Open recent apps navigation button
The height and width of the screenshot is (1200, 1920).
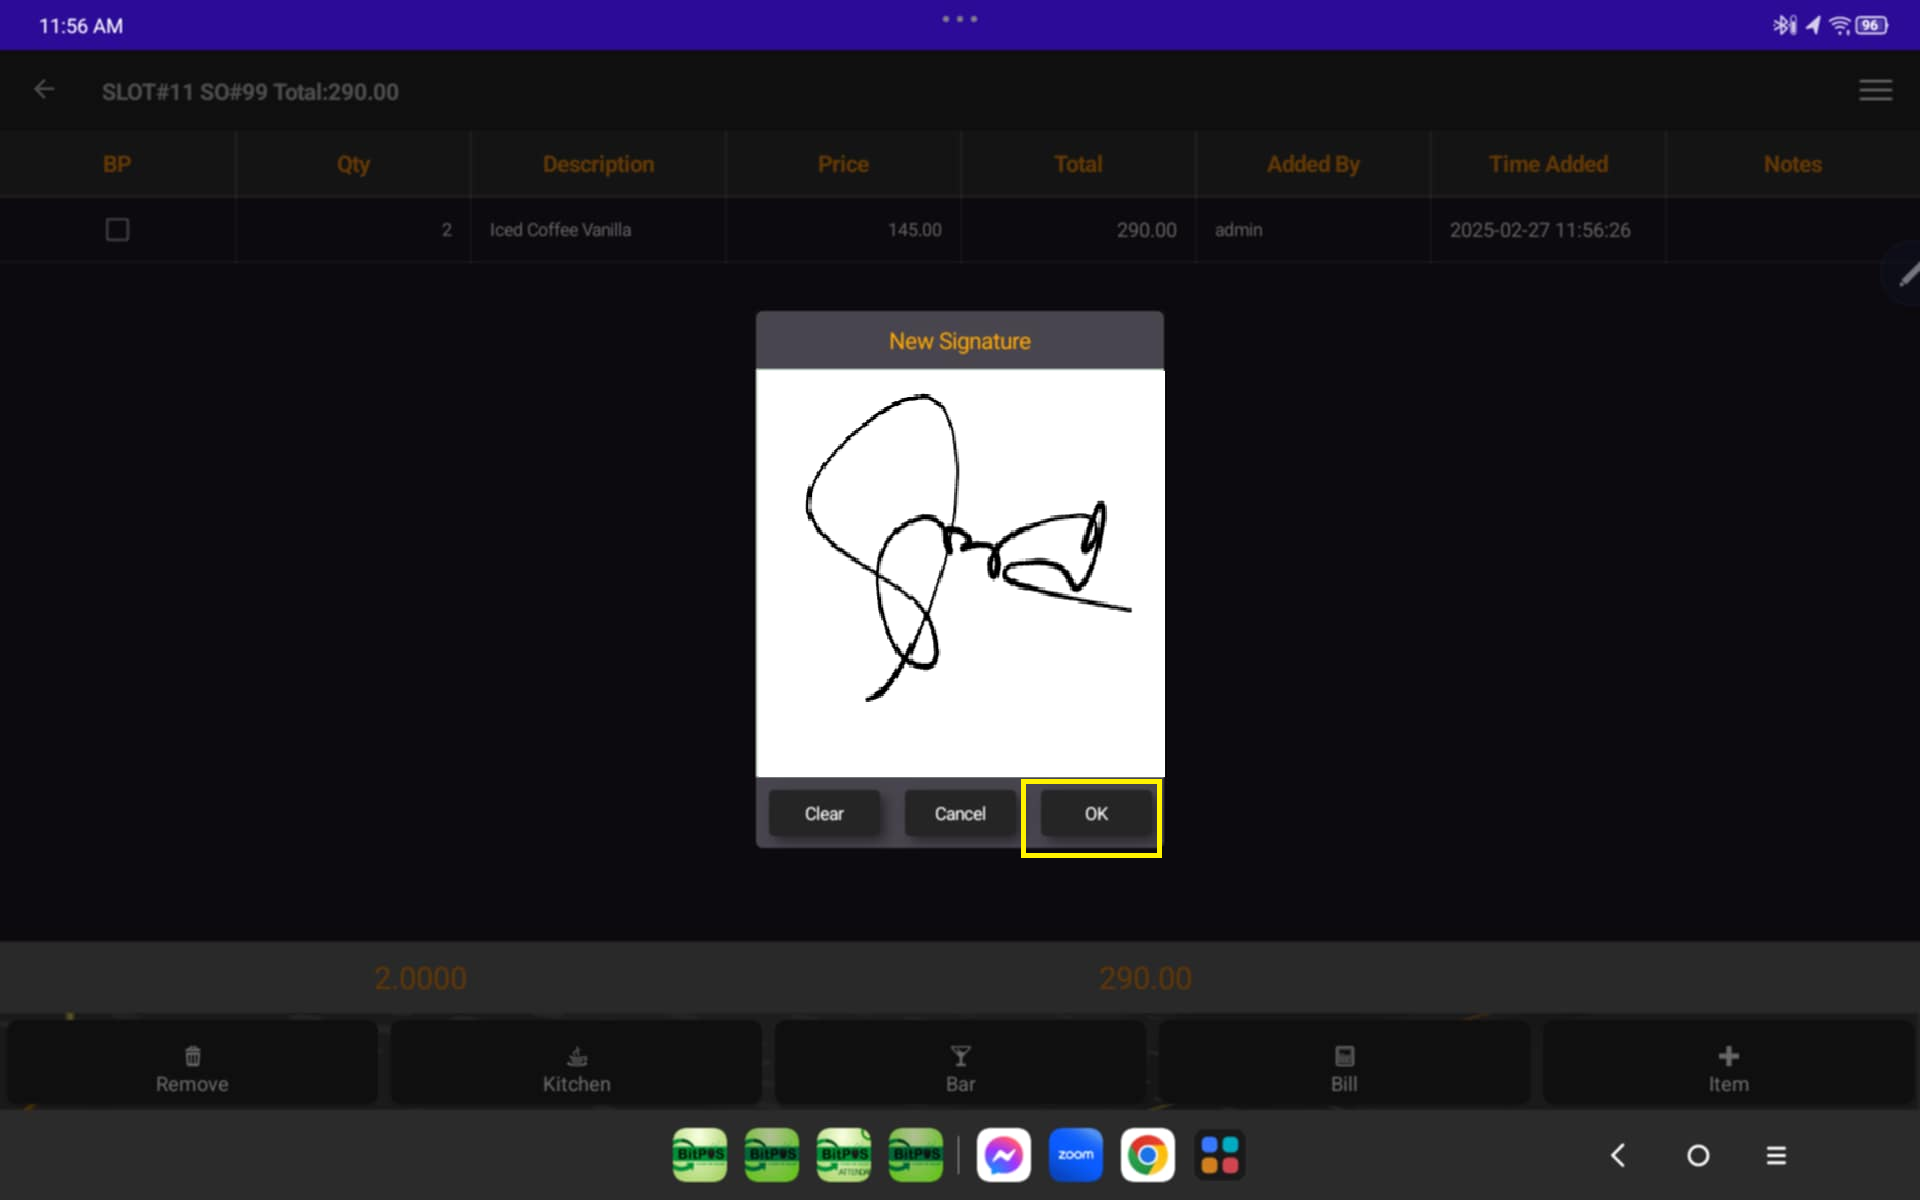point(1776,1155)
